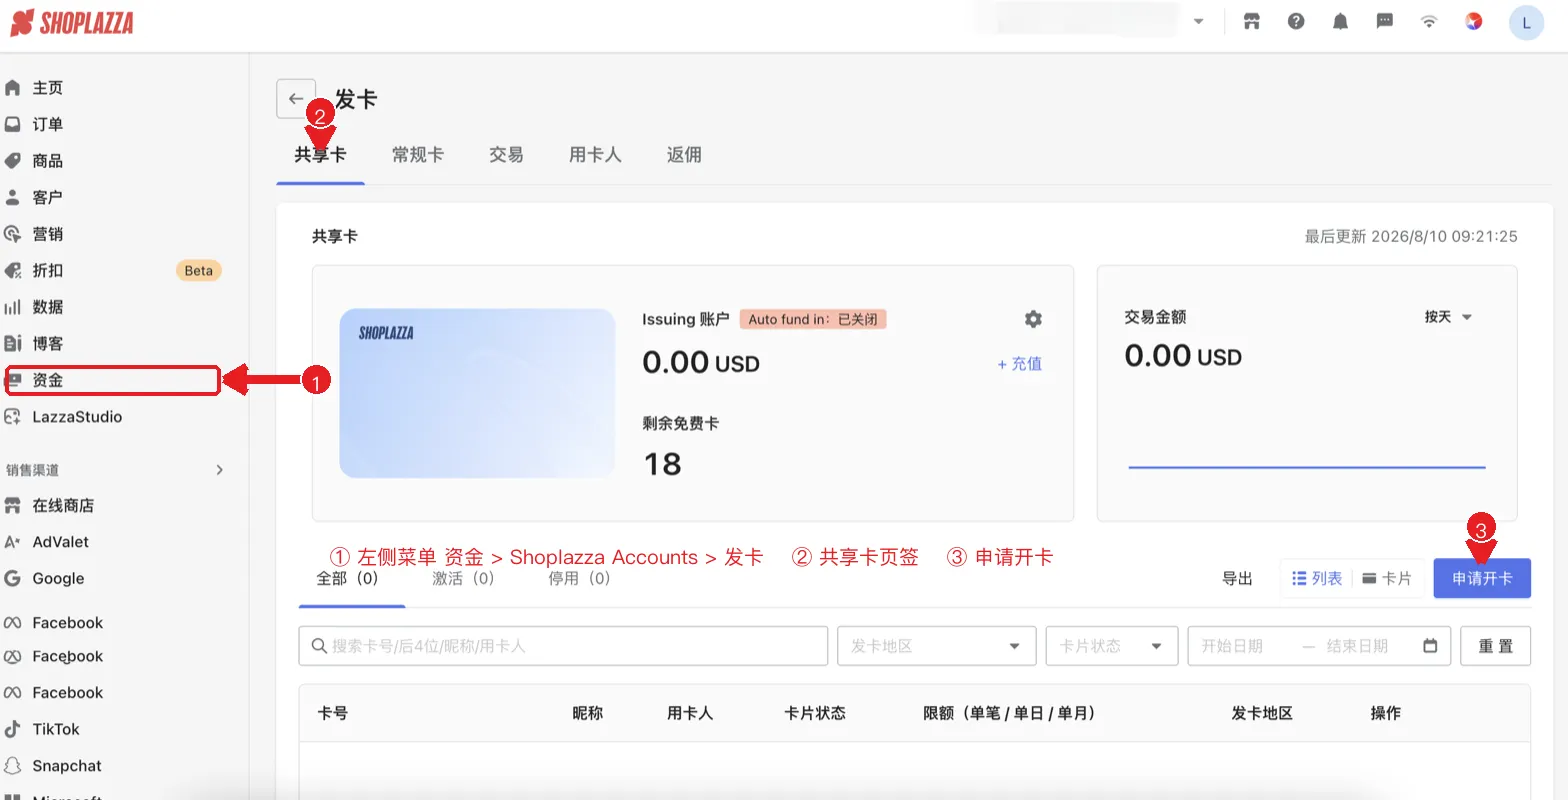Click the wifi signal icon
The height and width of the screenshot is (800, 1568).
coord(1429,21)
